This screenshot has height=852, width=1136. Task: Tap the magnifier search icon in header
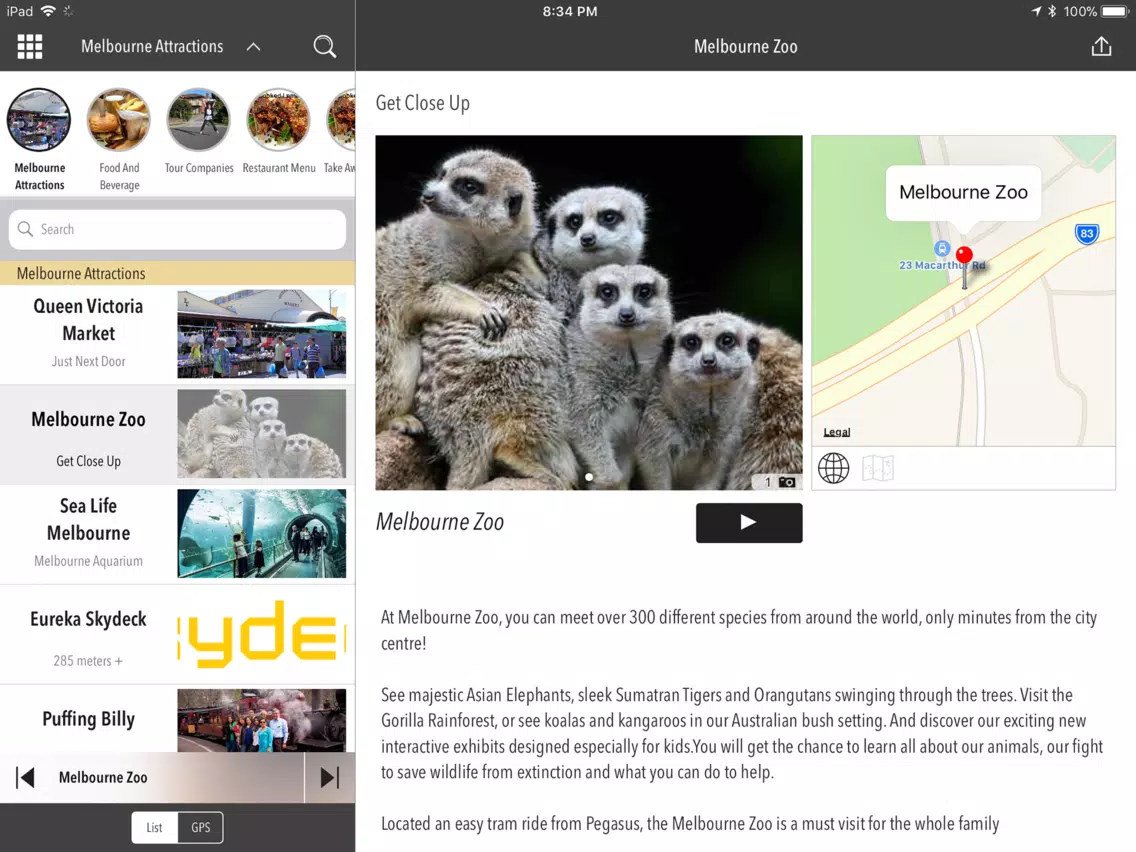click(325, 46)
